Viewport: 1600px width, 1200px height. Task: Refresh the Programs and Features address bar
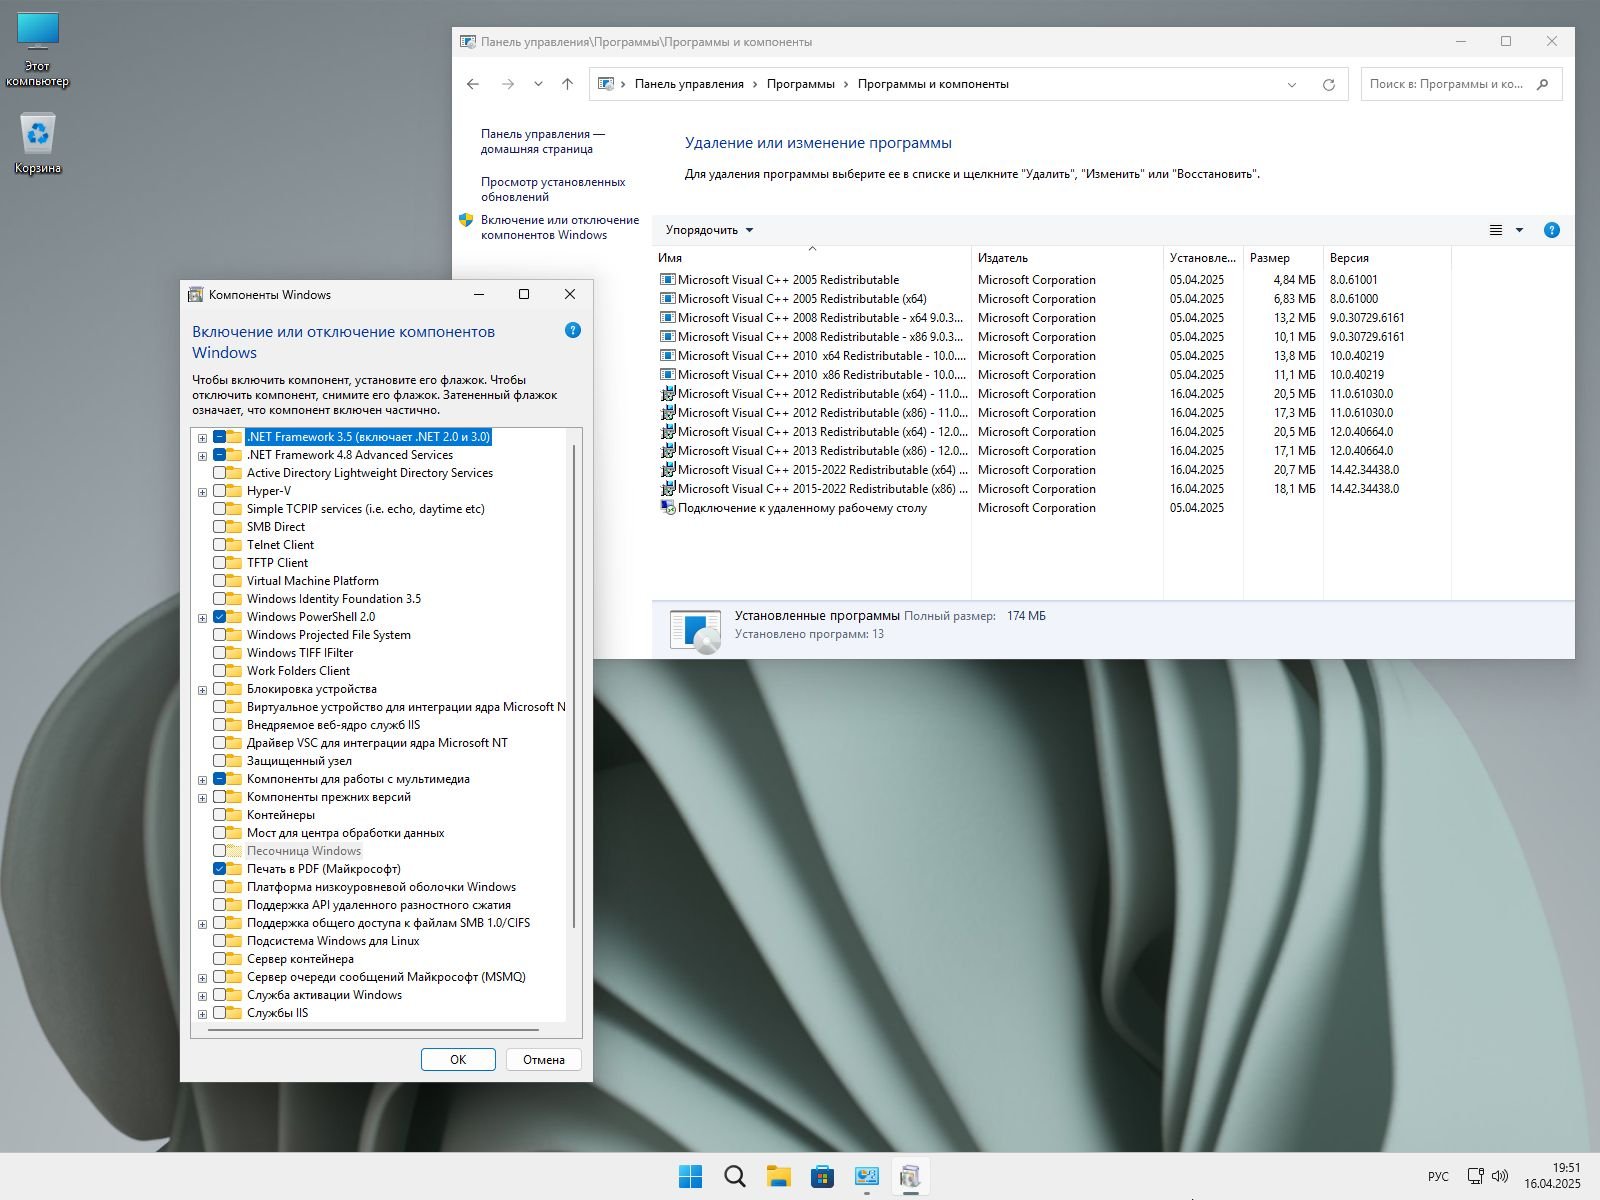pos(1328,84)
